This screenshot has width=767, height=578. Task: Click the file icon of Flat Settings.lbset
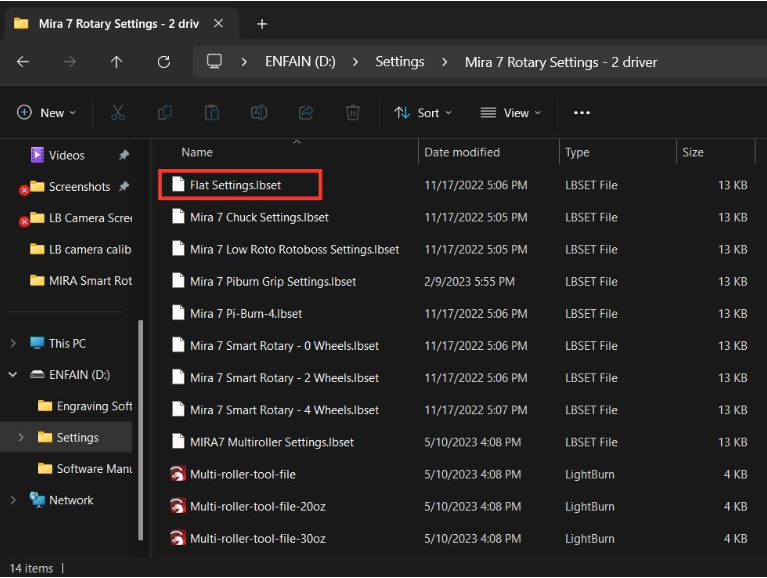coord(178,184)
